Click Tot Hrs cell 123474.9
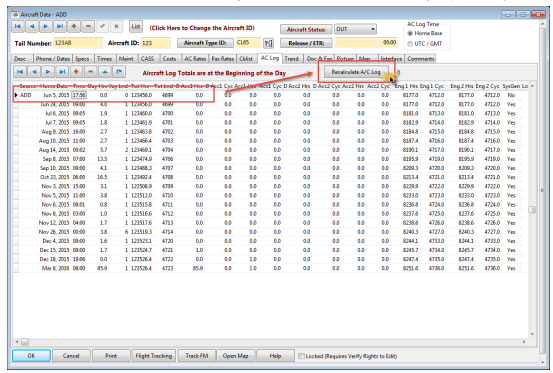This screenshot has width=553, height=373. coord(141,159)
